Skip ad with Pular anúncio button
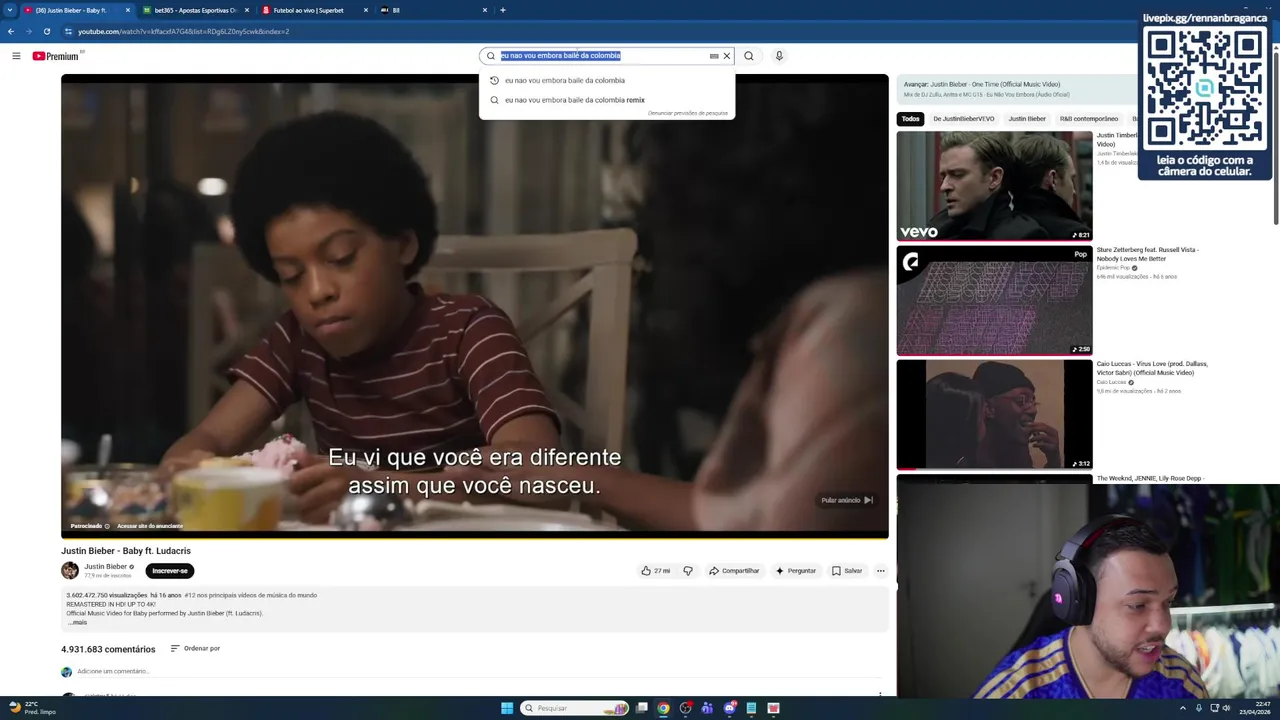Image resolution: width=1280 pixels, height=720 pixels. tap(848, 500)
